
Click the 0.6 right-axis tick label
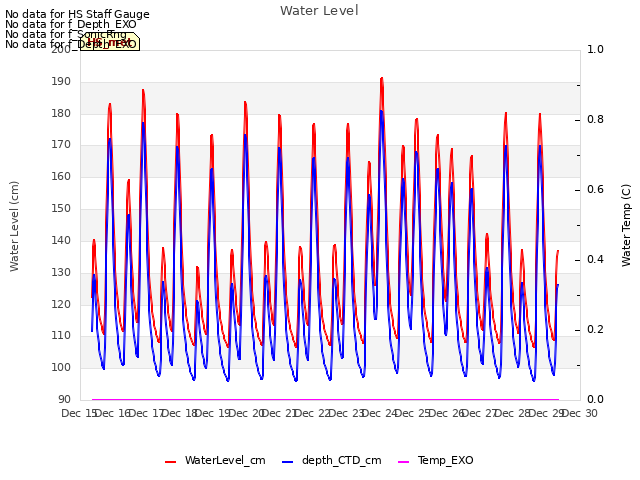tap(595, 189)
